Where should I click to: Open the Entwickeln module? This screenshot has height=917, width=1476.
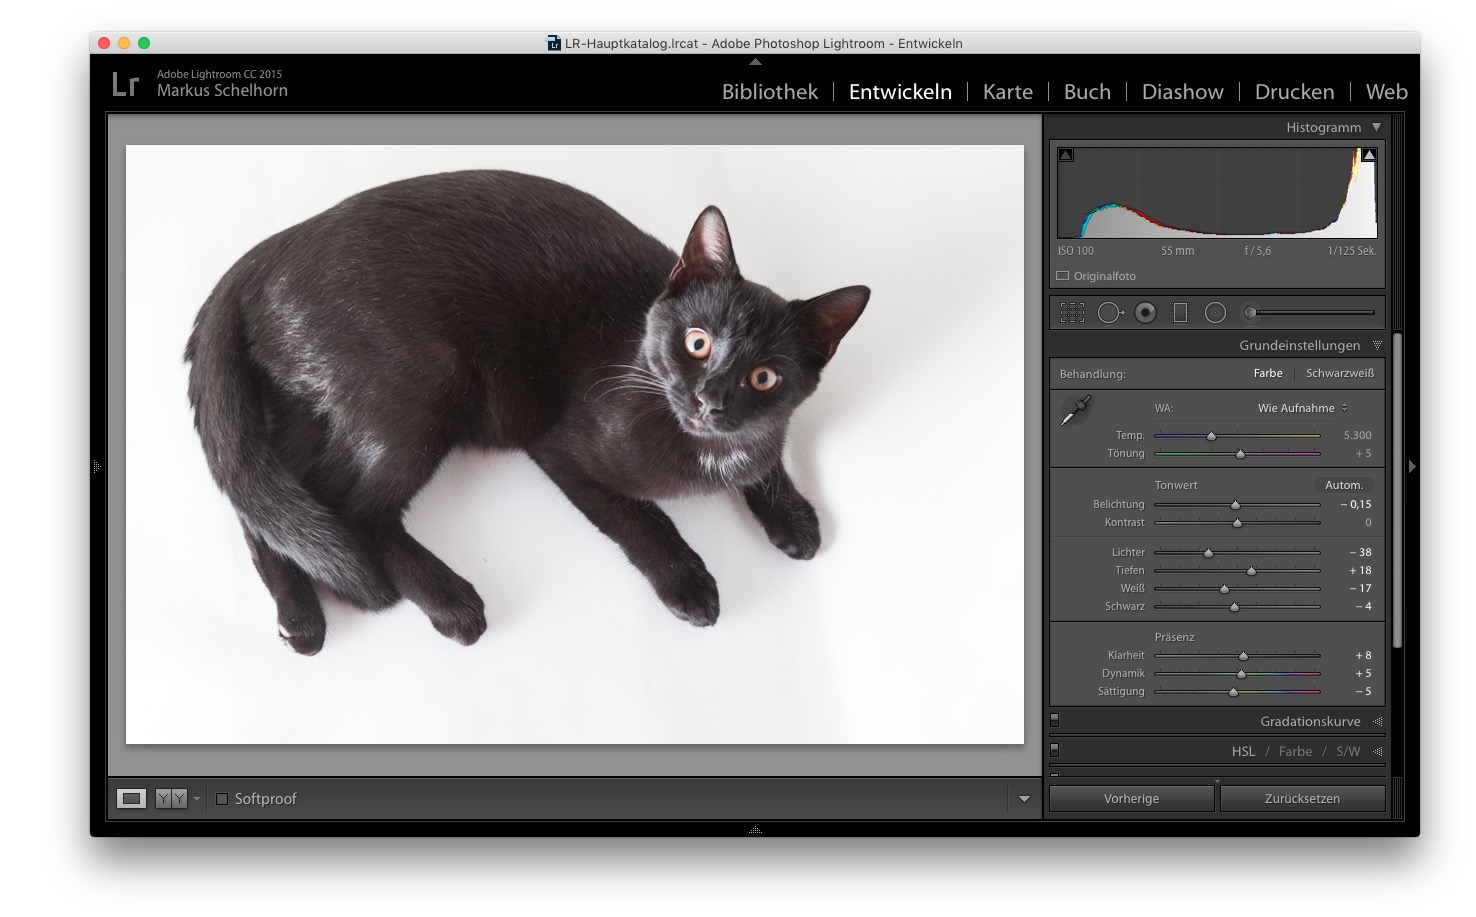pos(900,92)
